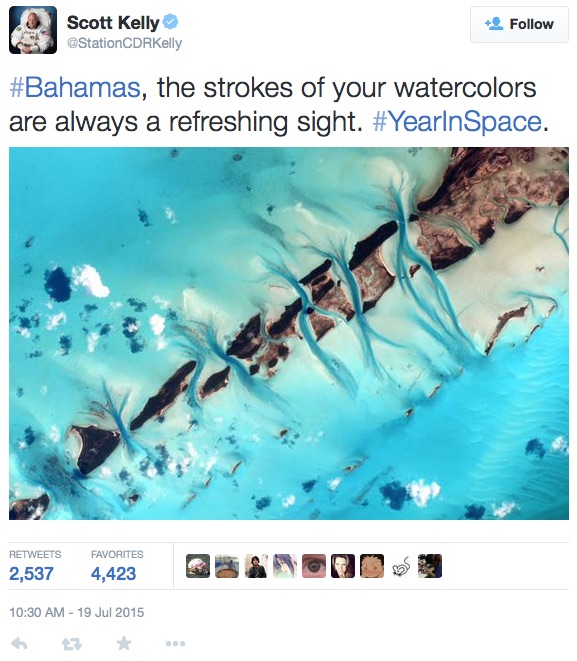Click the first retweeter avatar thumbnail
Viewport: 577px width, 661px height.
[198, 566]
